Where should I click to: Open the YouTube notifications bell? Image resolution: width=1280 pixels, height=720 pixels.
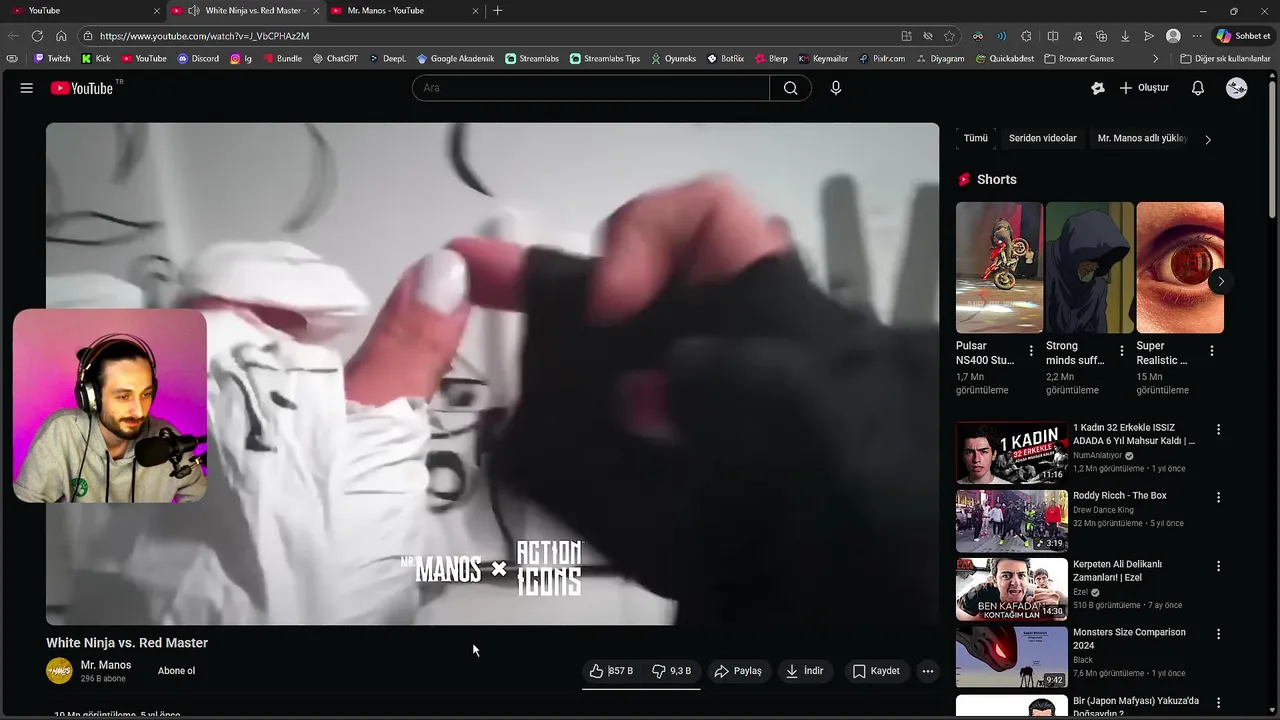coord(1197,88)
